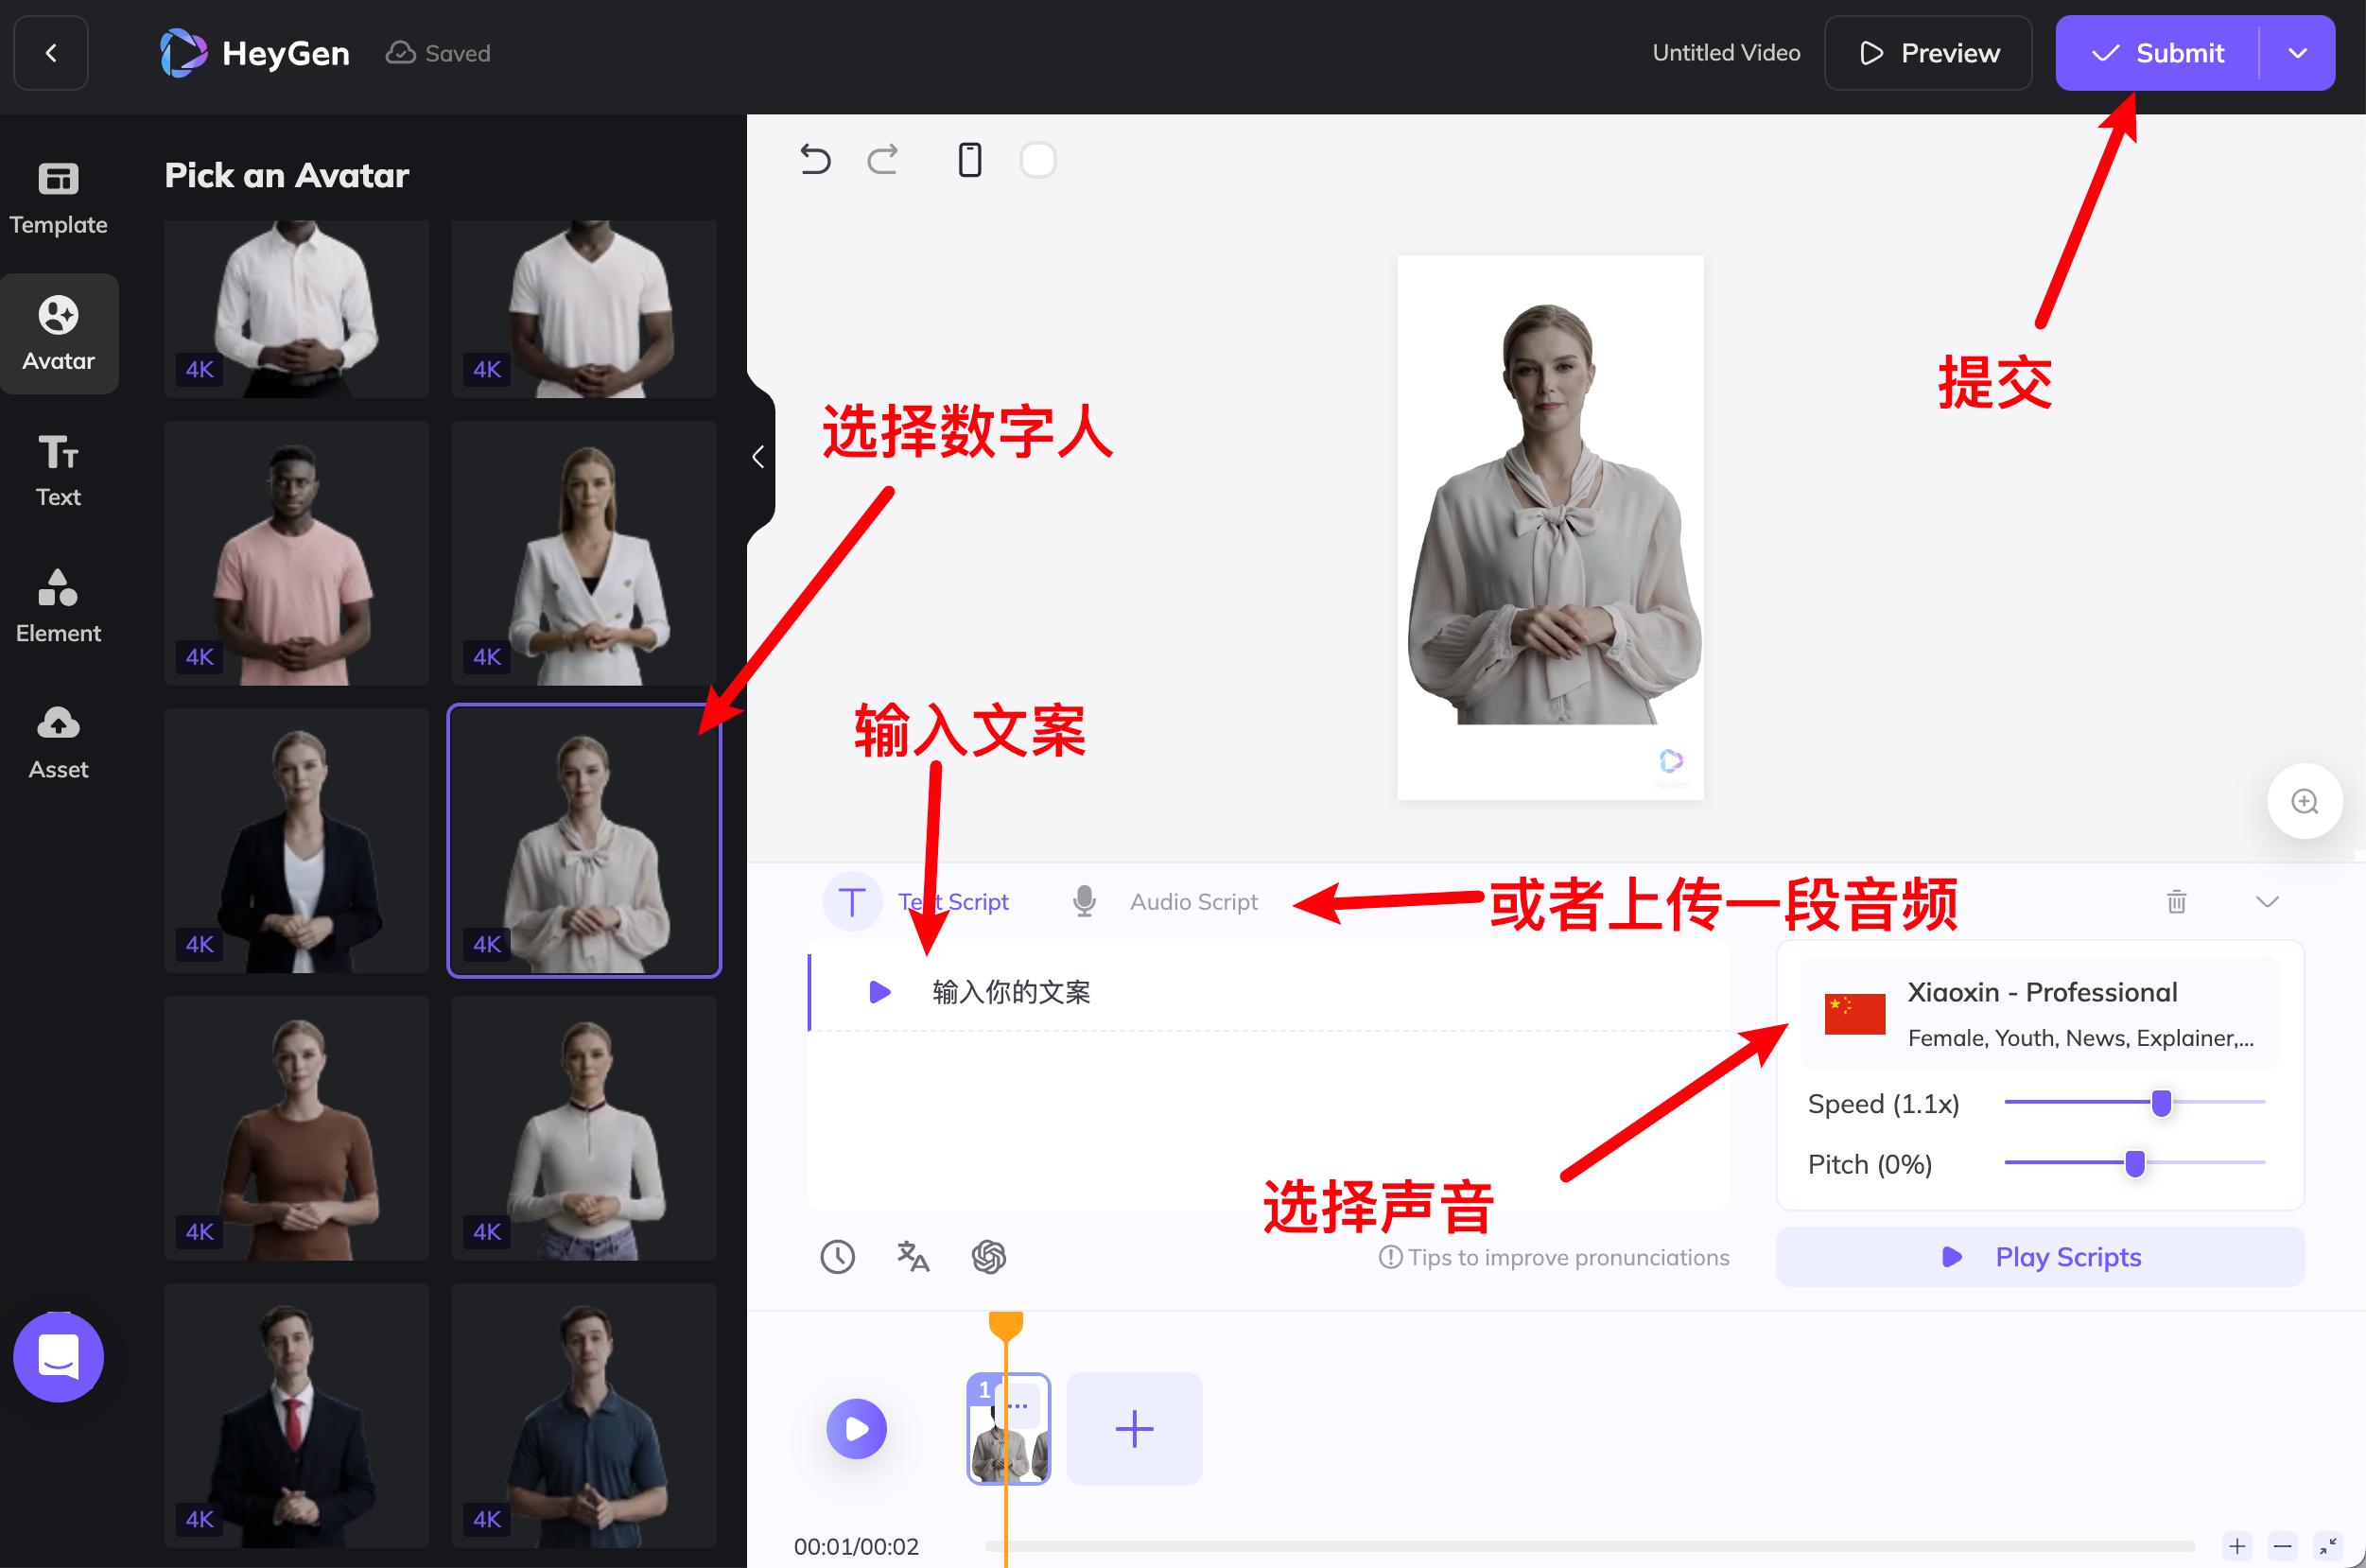Toggle portrait phone orientation mode
This screenshot has width=2366, height=1568.
pyautogui.click(x=968, y=159)
